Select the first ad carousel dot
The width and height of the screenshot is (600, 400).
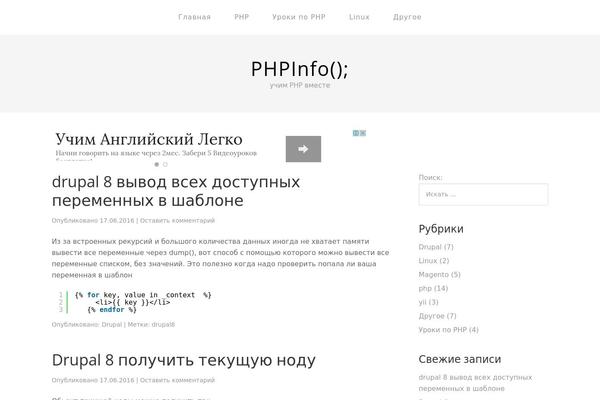(157, 165)
